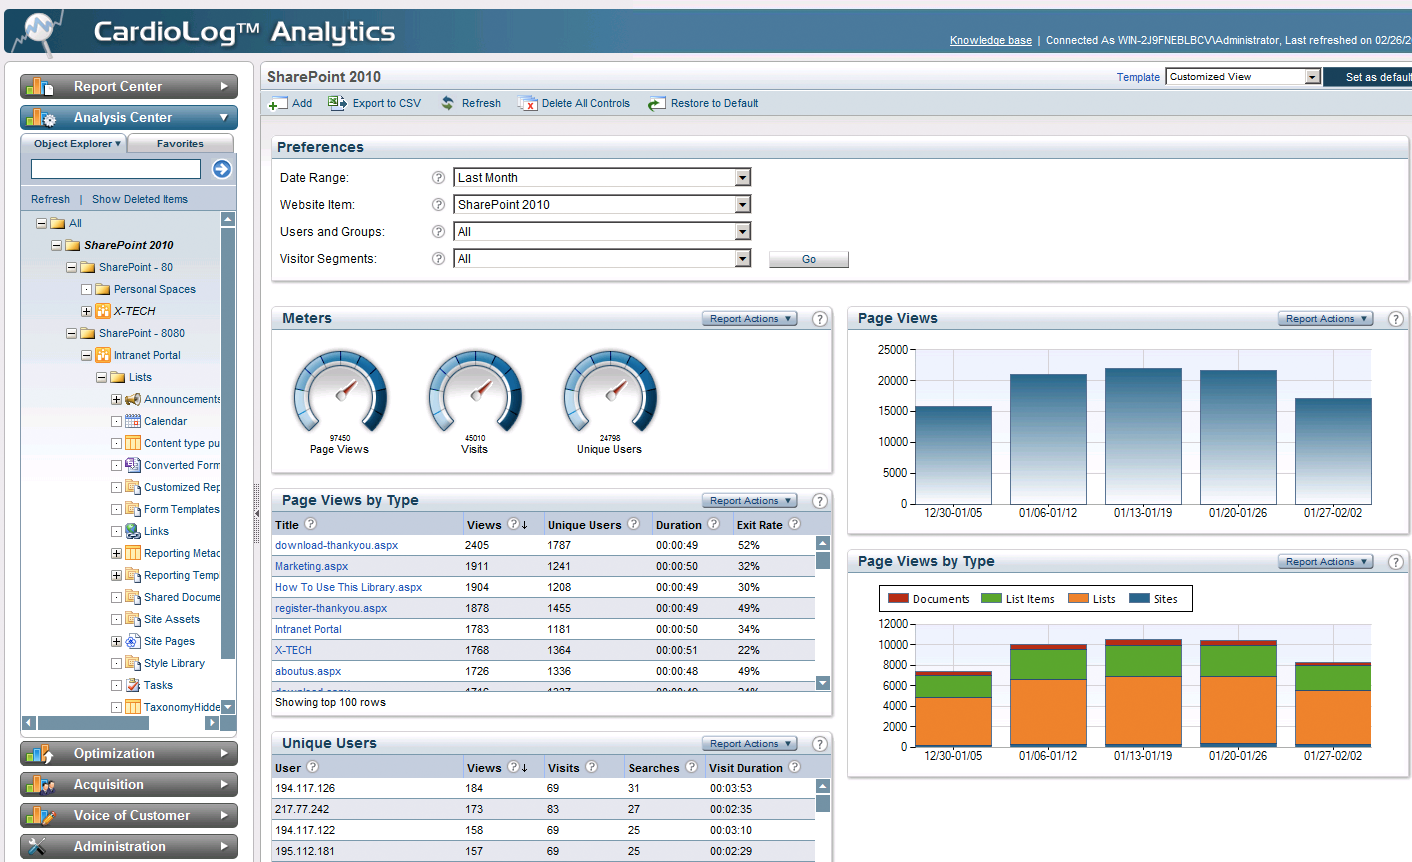Image resolution: width=1412 pixels, height=862 pixels.
Task: Open the Users and Groups dropdown
Action: [742, 231]
